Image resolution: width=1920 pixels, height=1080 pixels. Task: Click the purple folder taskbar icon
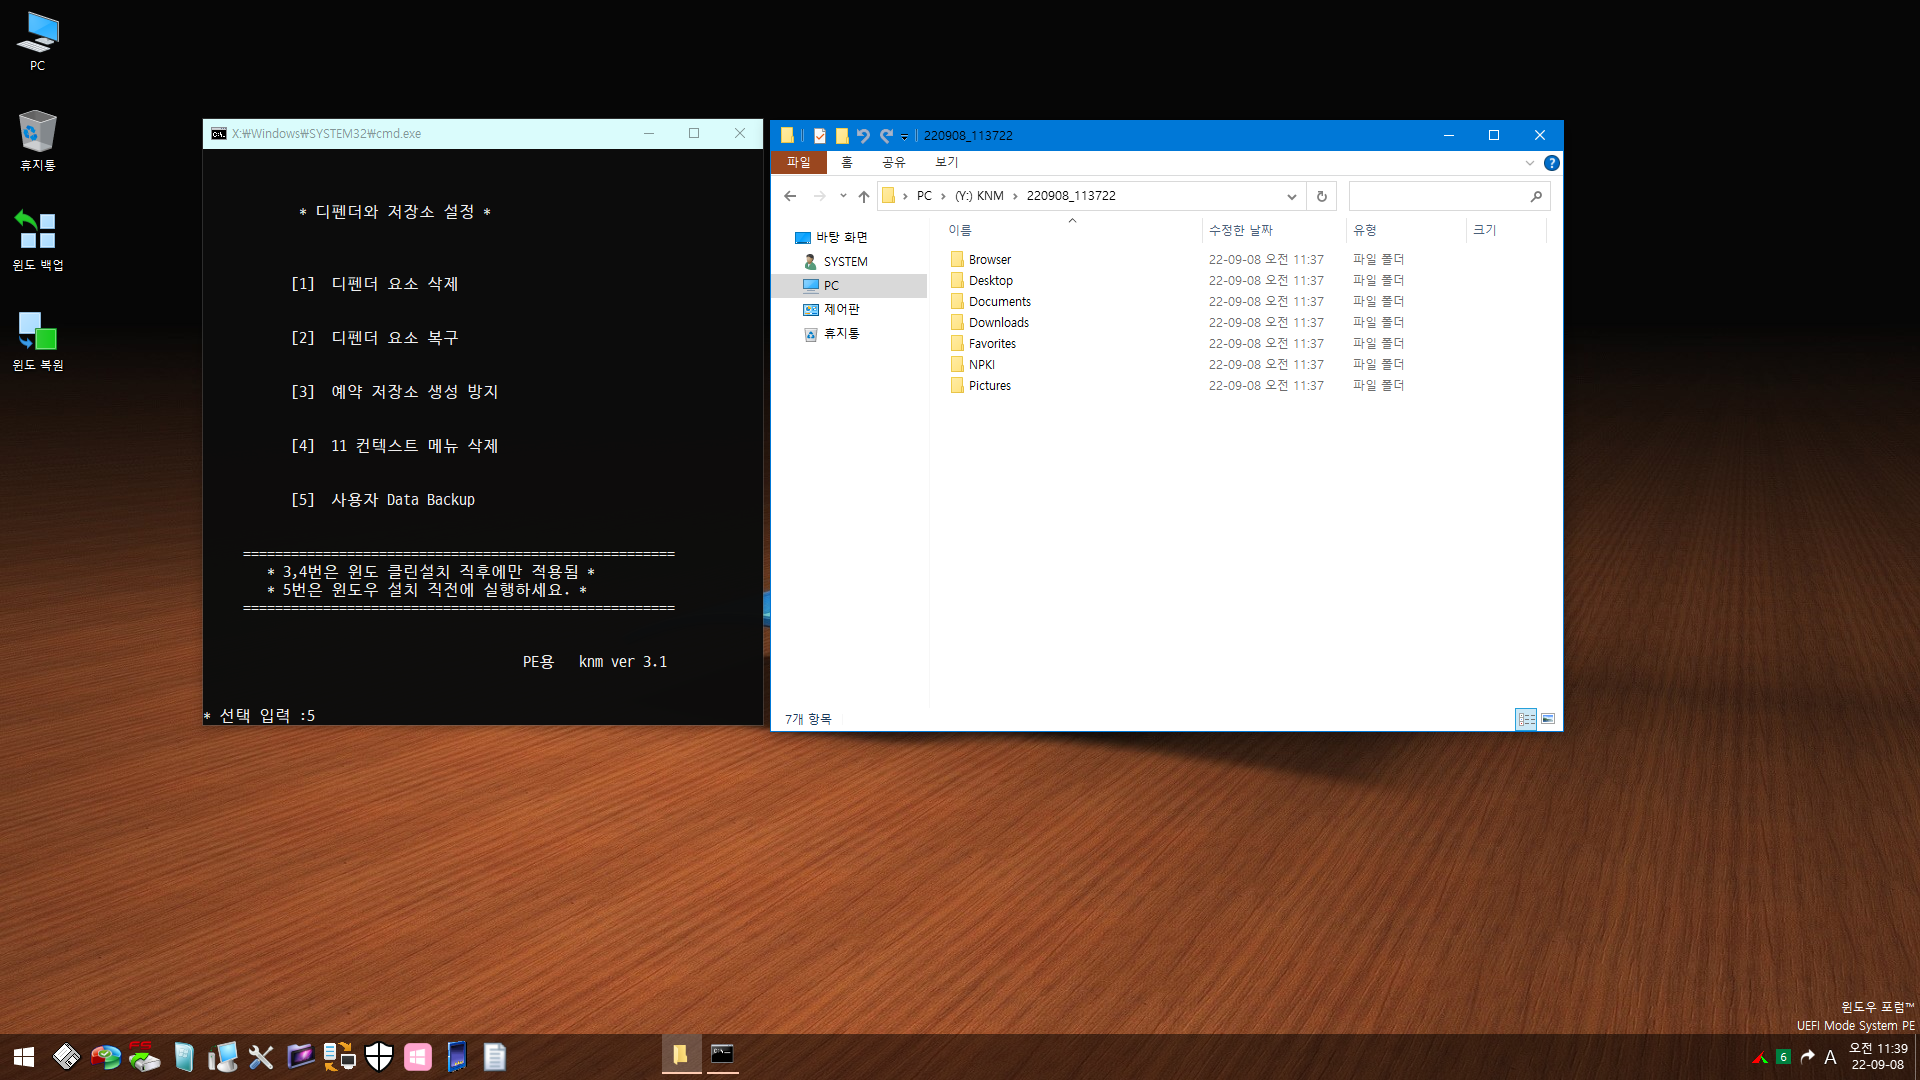pyautogui.click(x=300, y=1057)
